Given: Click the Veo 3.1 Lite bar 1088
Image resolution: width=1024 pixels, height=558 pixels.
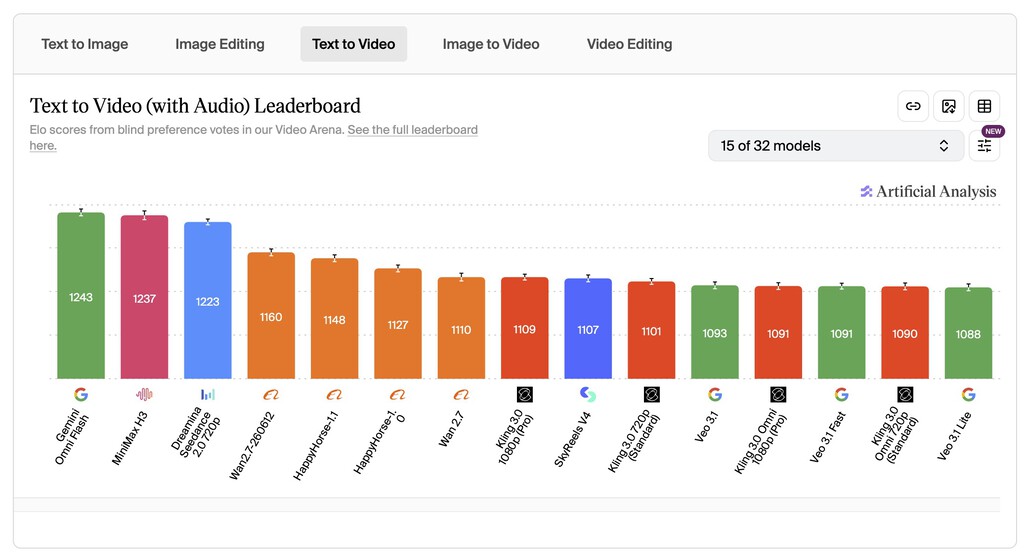Looking at the screenshot, I should click(x=968, y=333).
